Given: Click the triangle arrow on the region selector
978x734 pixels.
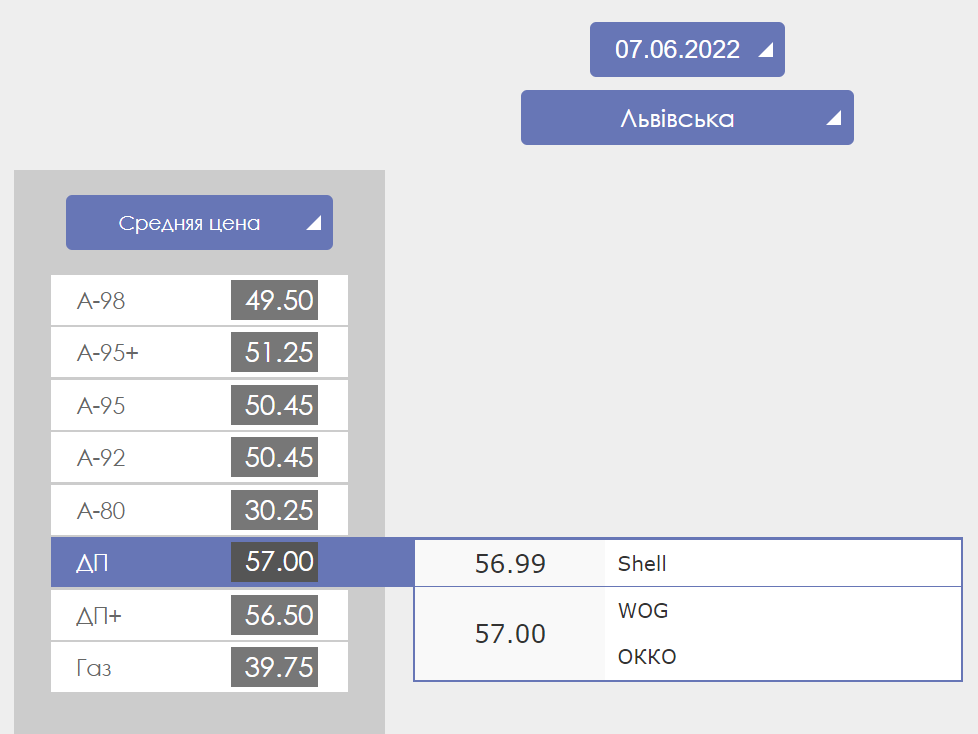Looking at the screenshot, I should pos(833,120).
